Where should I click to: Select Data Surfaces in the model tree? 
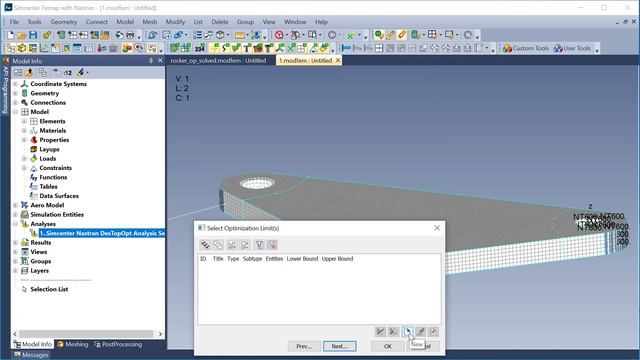(x=59, y=196)
